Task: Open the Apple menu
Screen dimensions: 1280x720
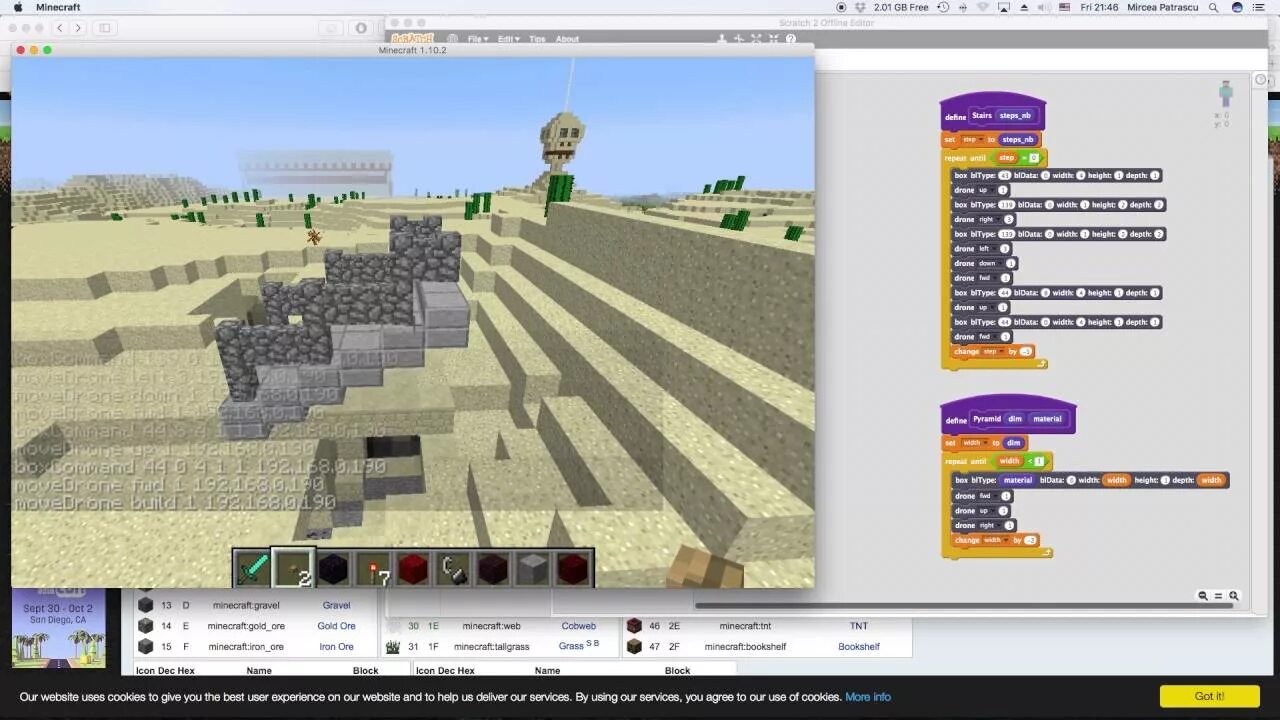Action: (x=18, y=7)
